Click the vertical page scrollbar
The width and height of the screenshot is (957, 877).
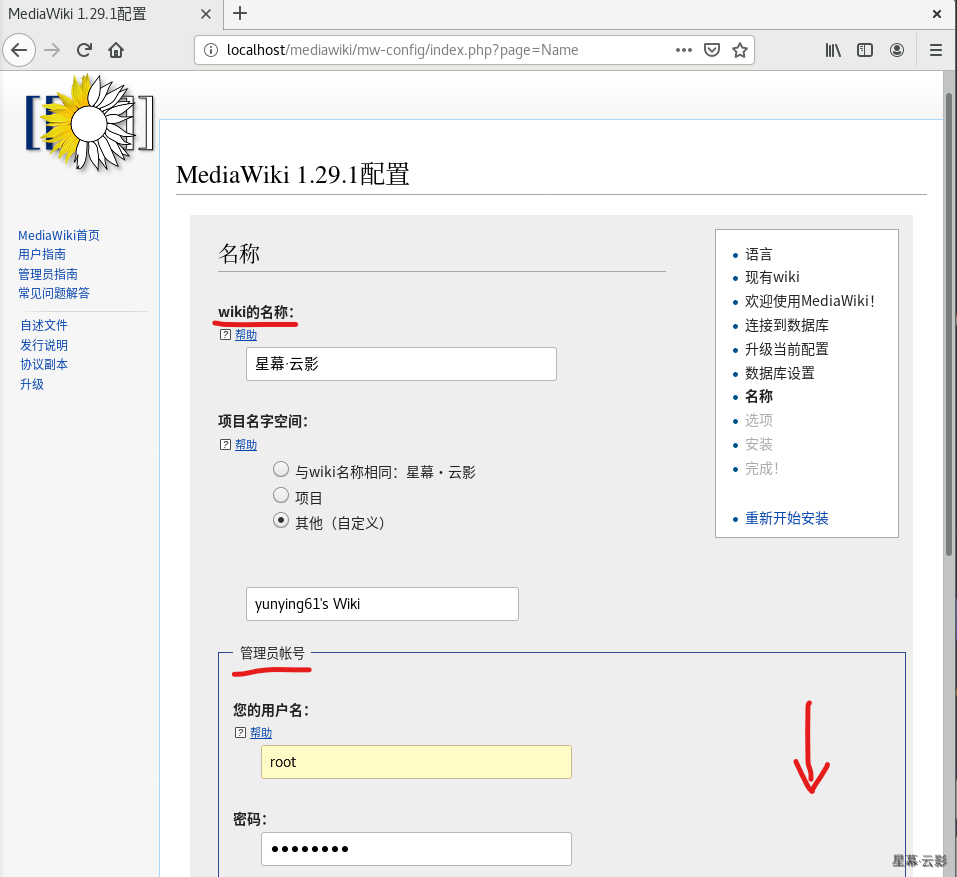click(949, 320)
